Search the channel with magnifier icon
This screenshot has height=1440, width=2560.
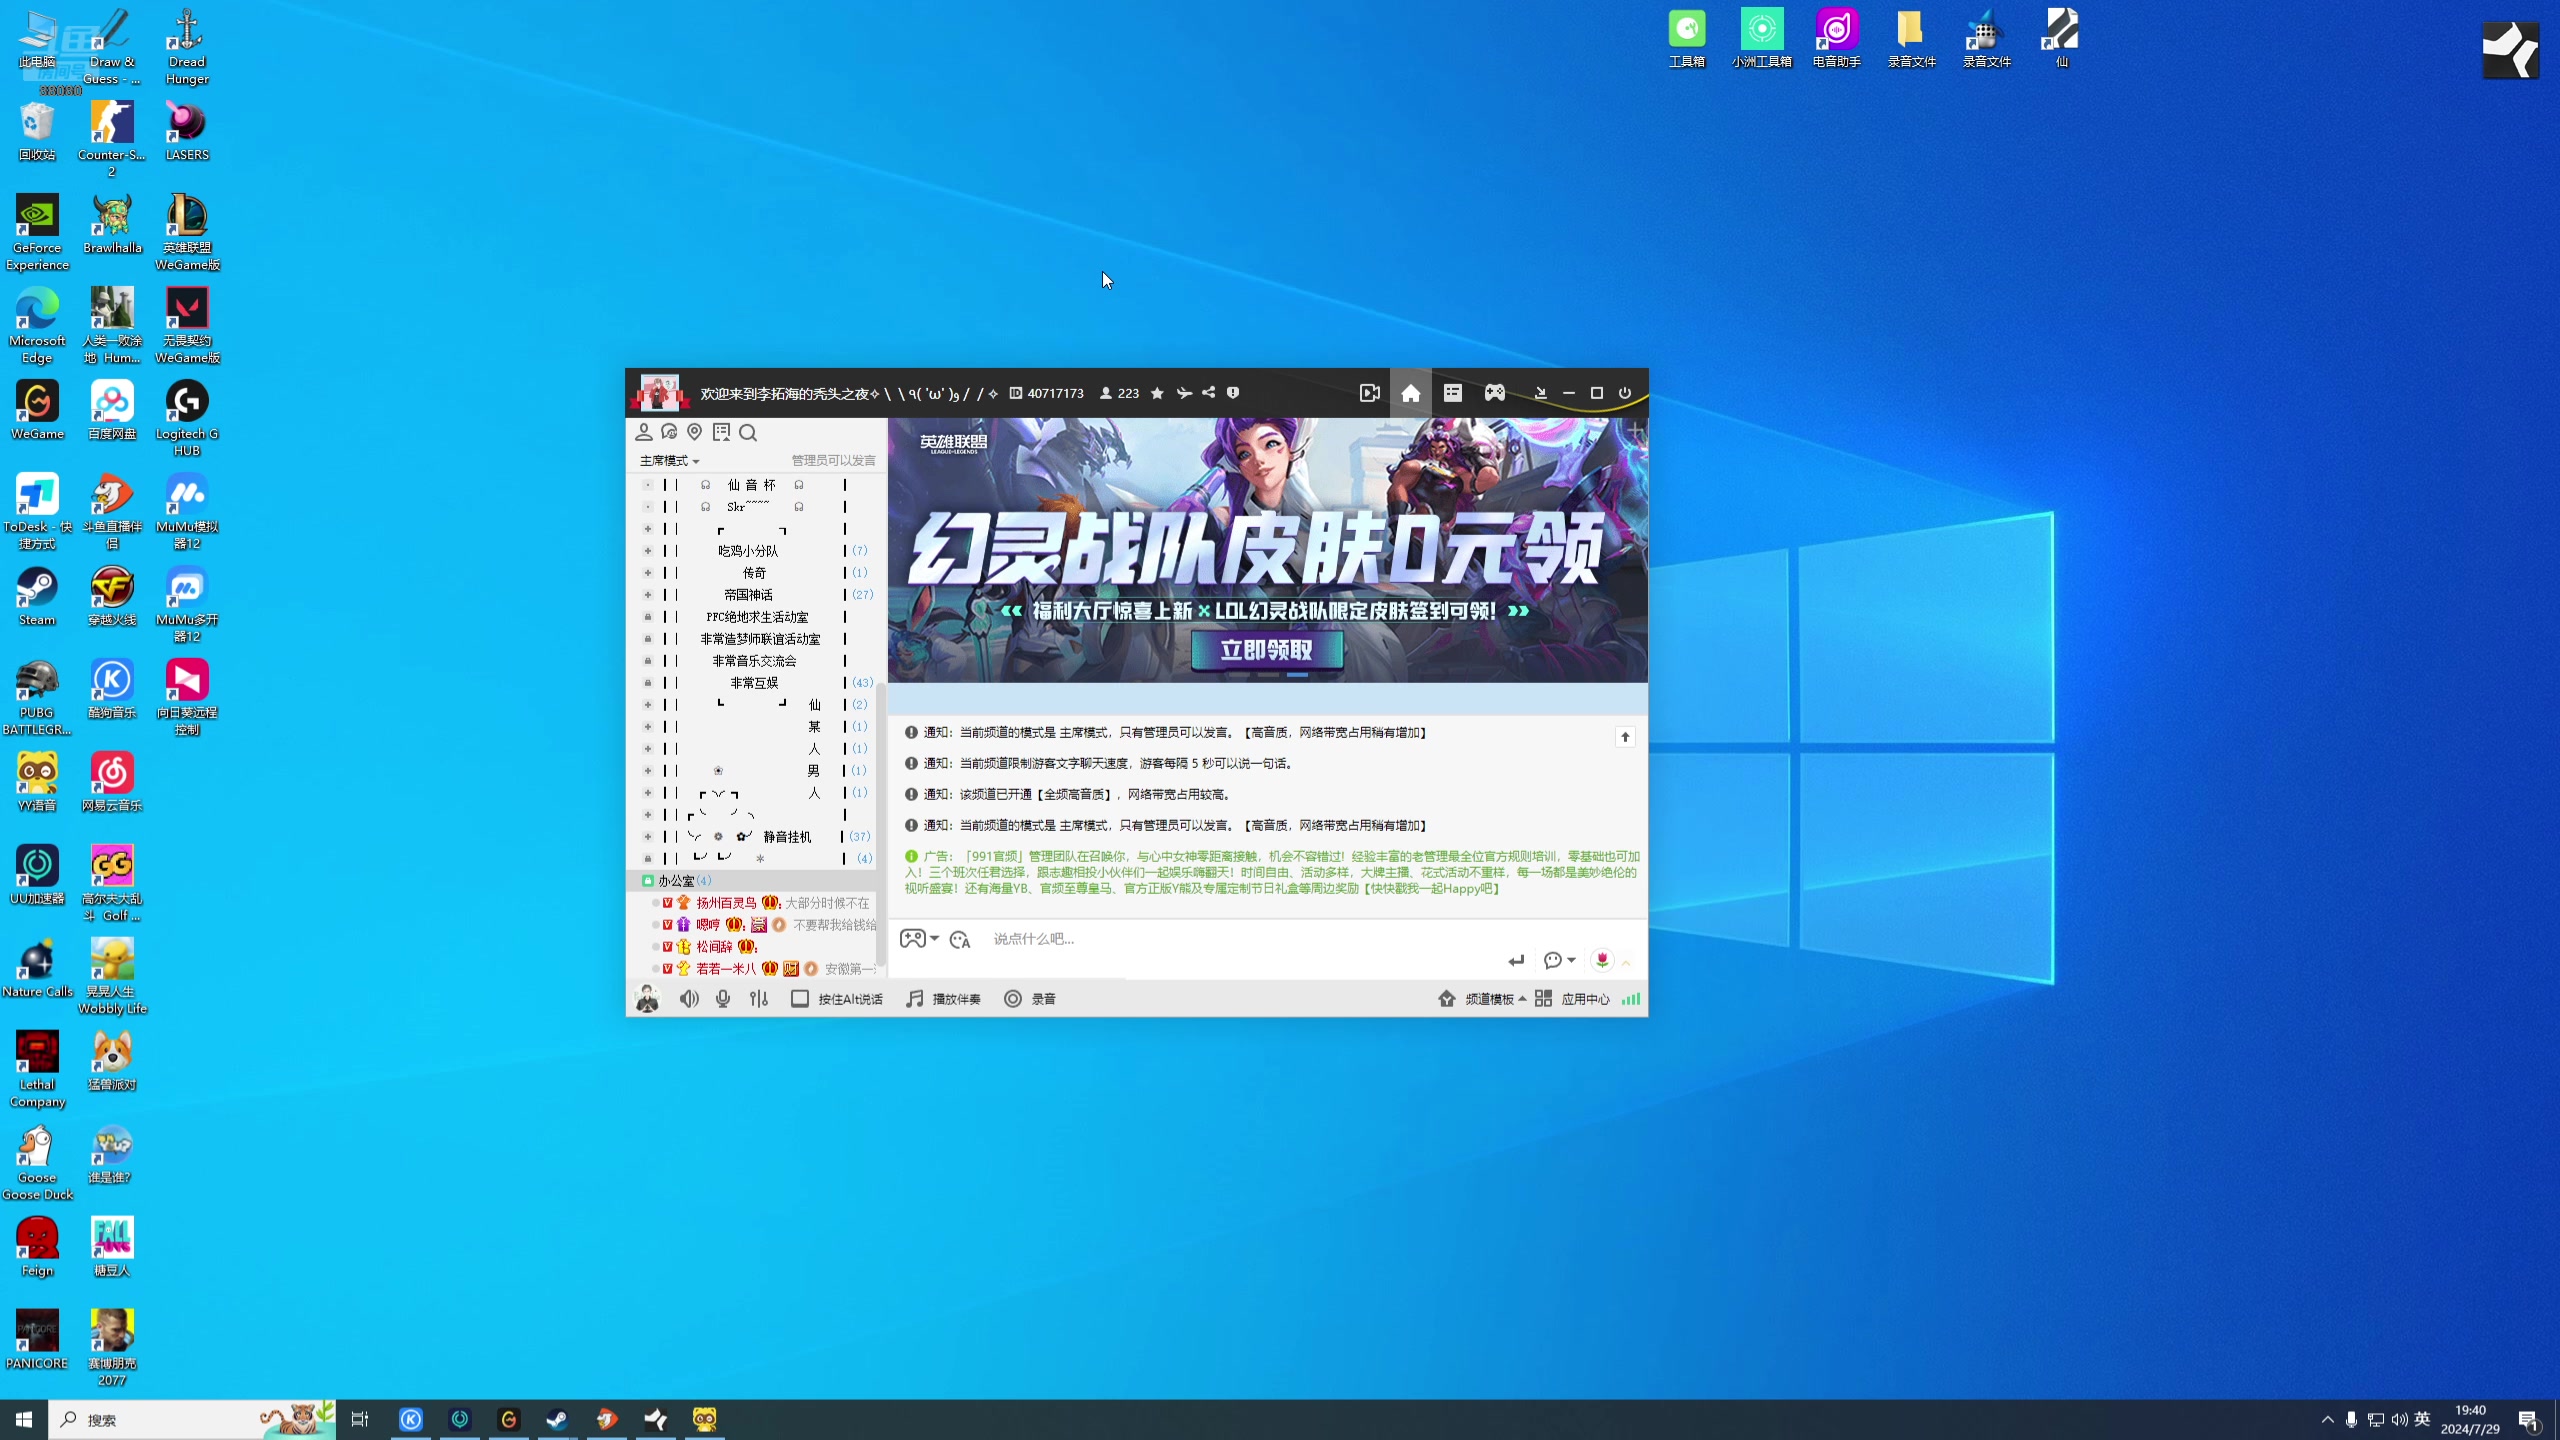pos(748,432)
